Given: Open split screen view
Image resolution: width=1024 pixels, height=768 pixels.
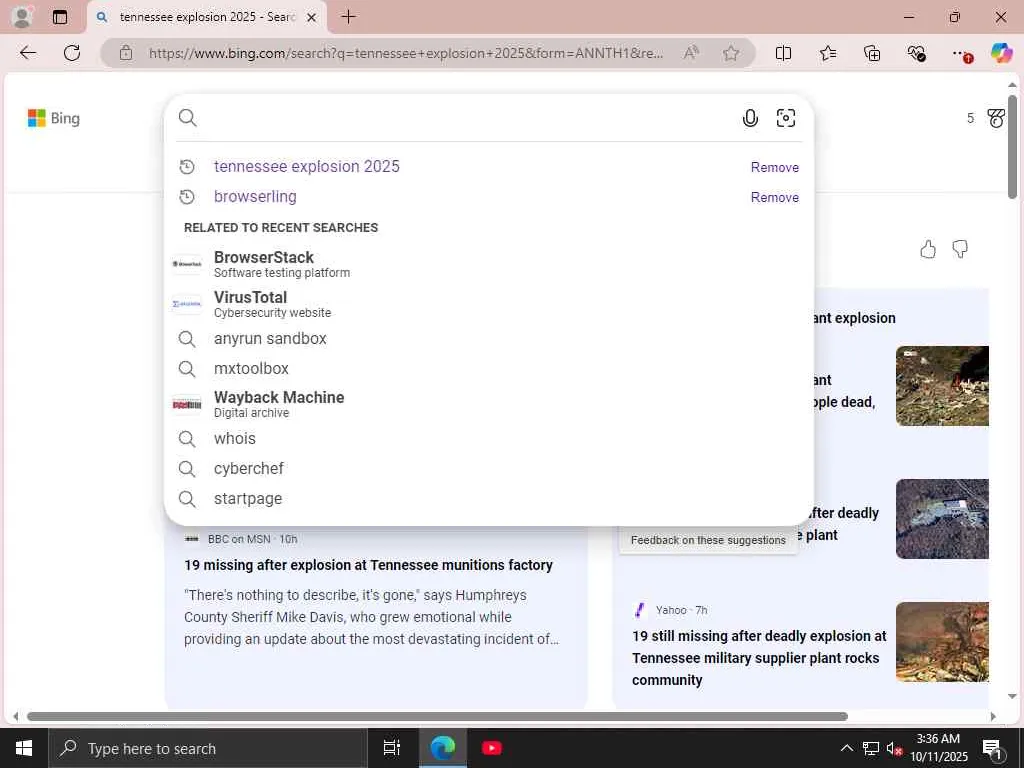Looking at the screenshot, I should point(783,53).
